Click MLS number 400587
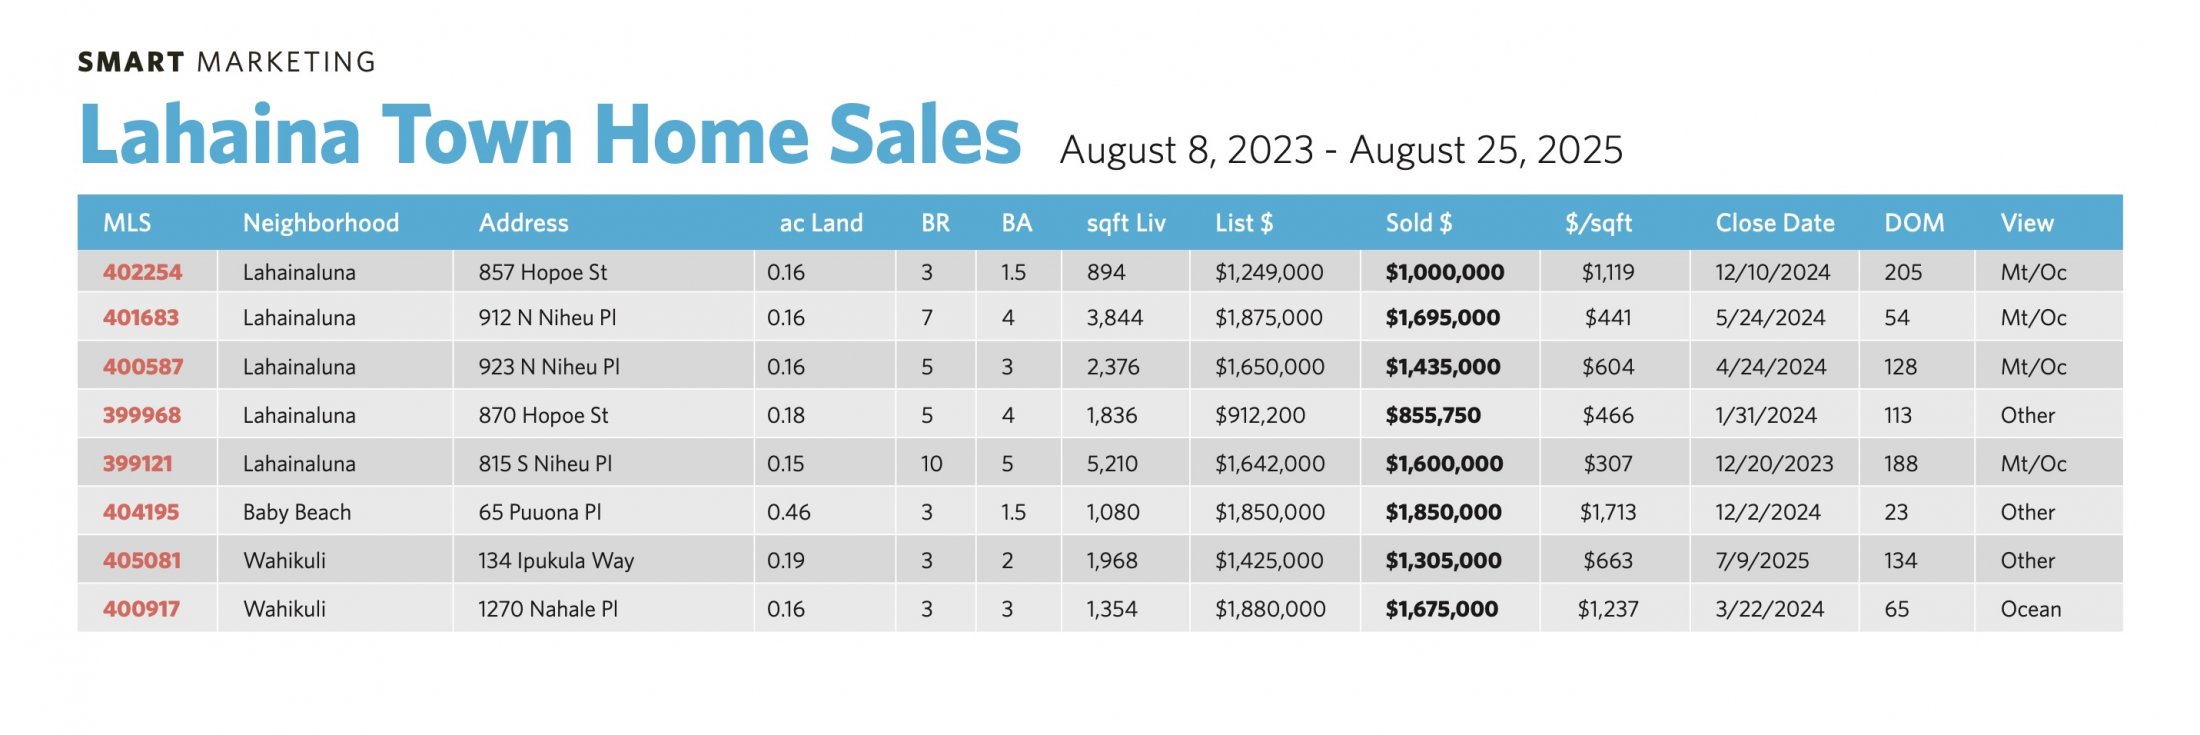The image size is (2200, 735). 143,367
